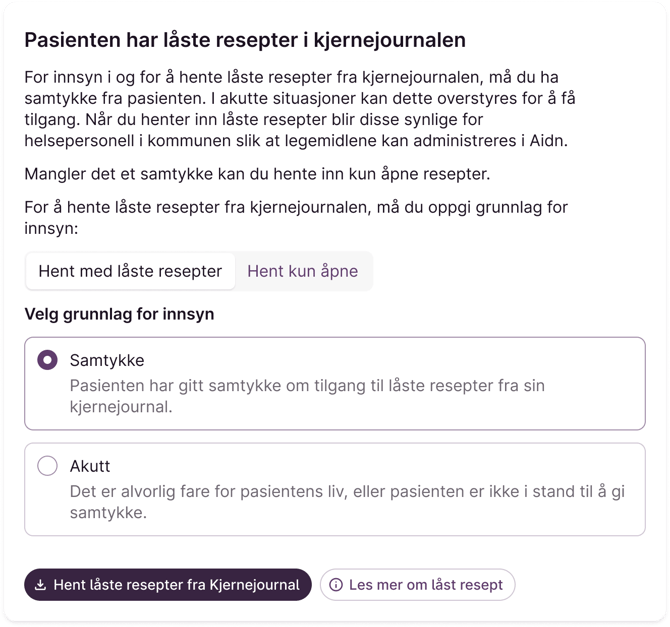Click empty area of the Akutt card
The height and width of the screenshot is (627, 670).
coord(500,466)
